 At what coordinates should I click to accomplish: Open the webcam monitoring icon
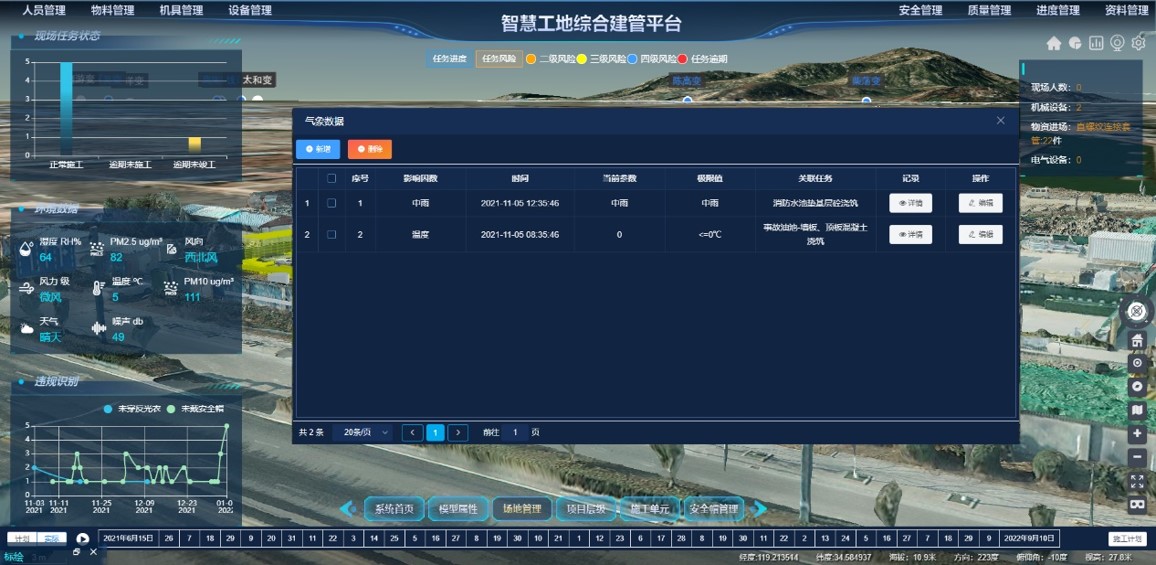(x=1117, y=43)
